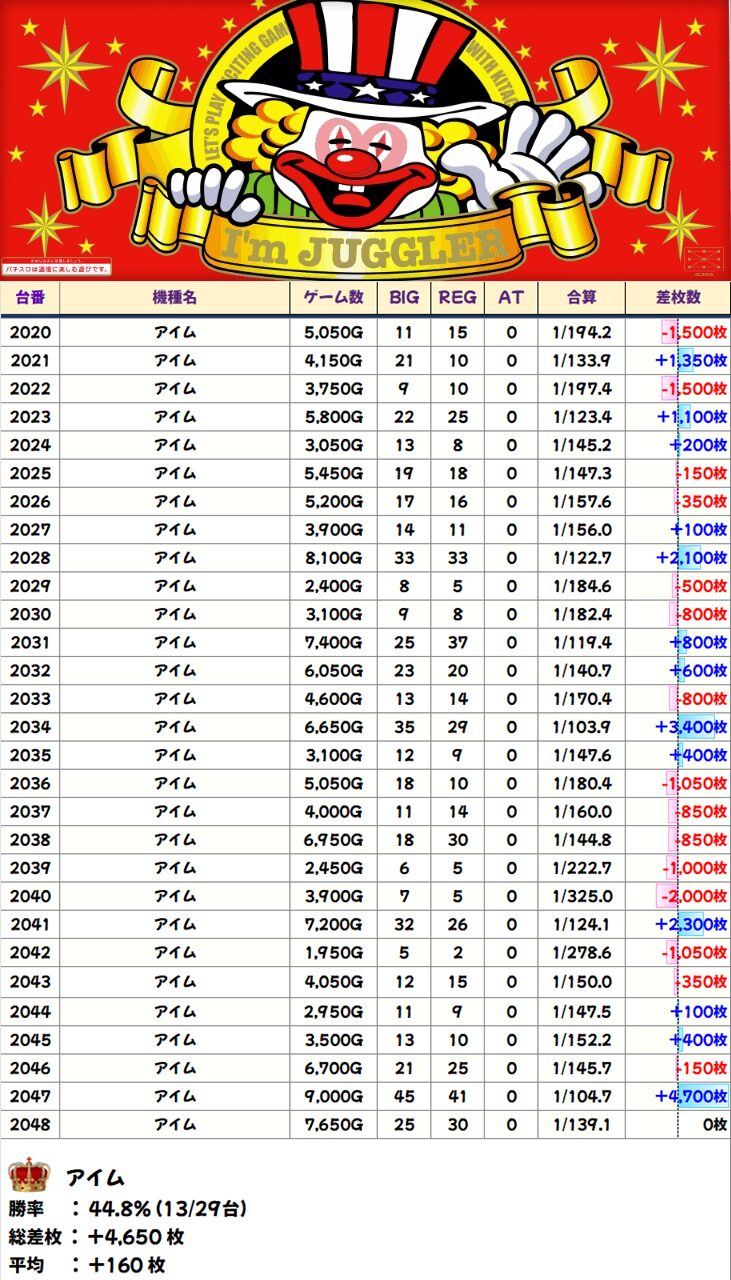Select machine number 2020 cell
The image size is (731, 1280).
coord(30,332)
